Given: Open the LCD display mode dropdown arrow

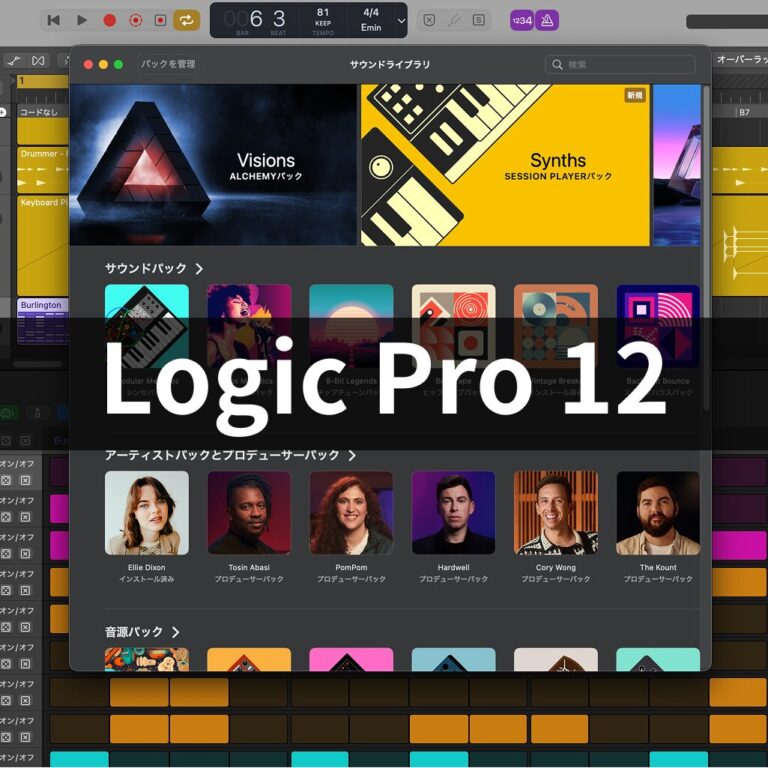Looking at the screenshot, I should pos(401,20).
